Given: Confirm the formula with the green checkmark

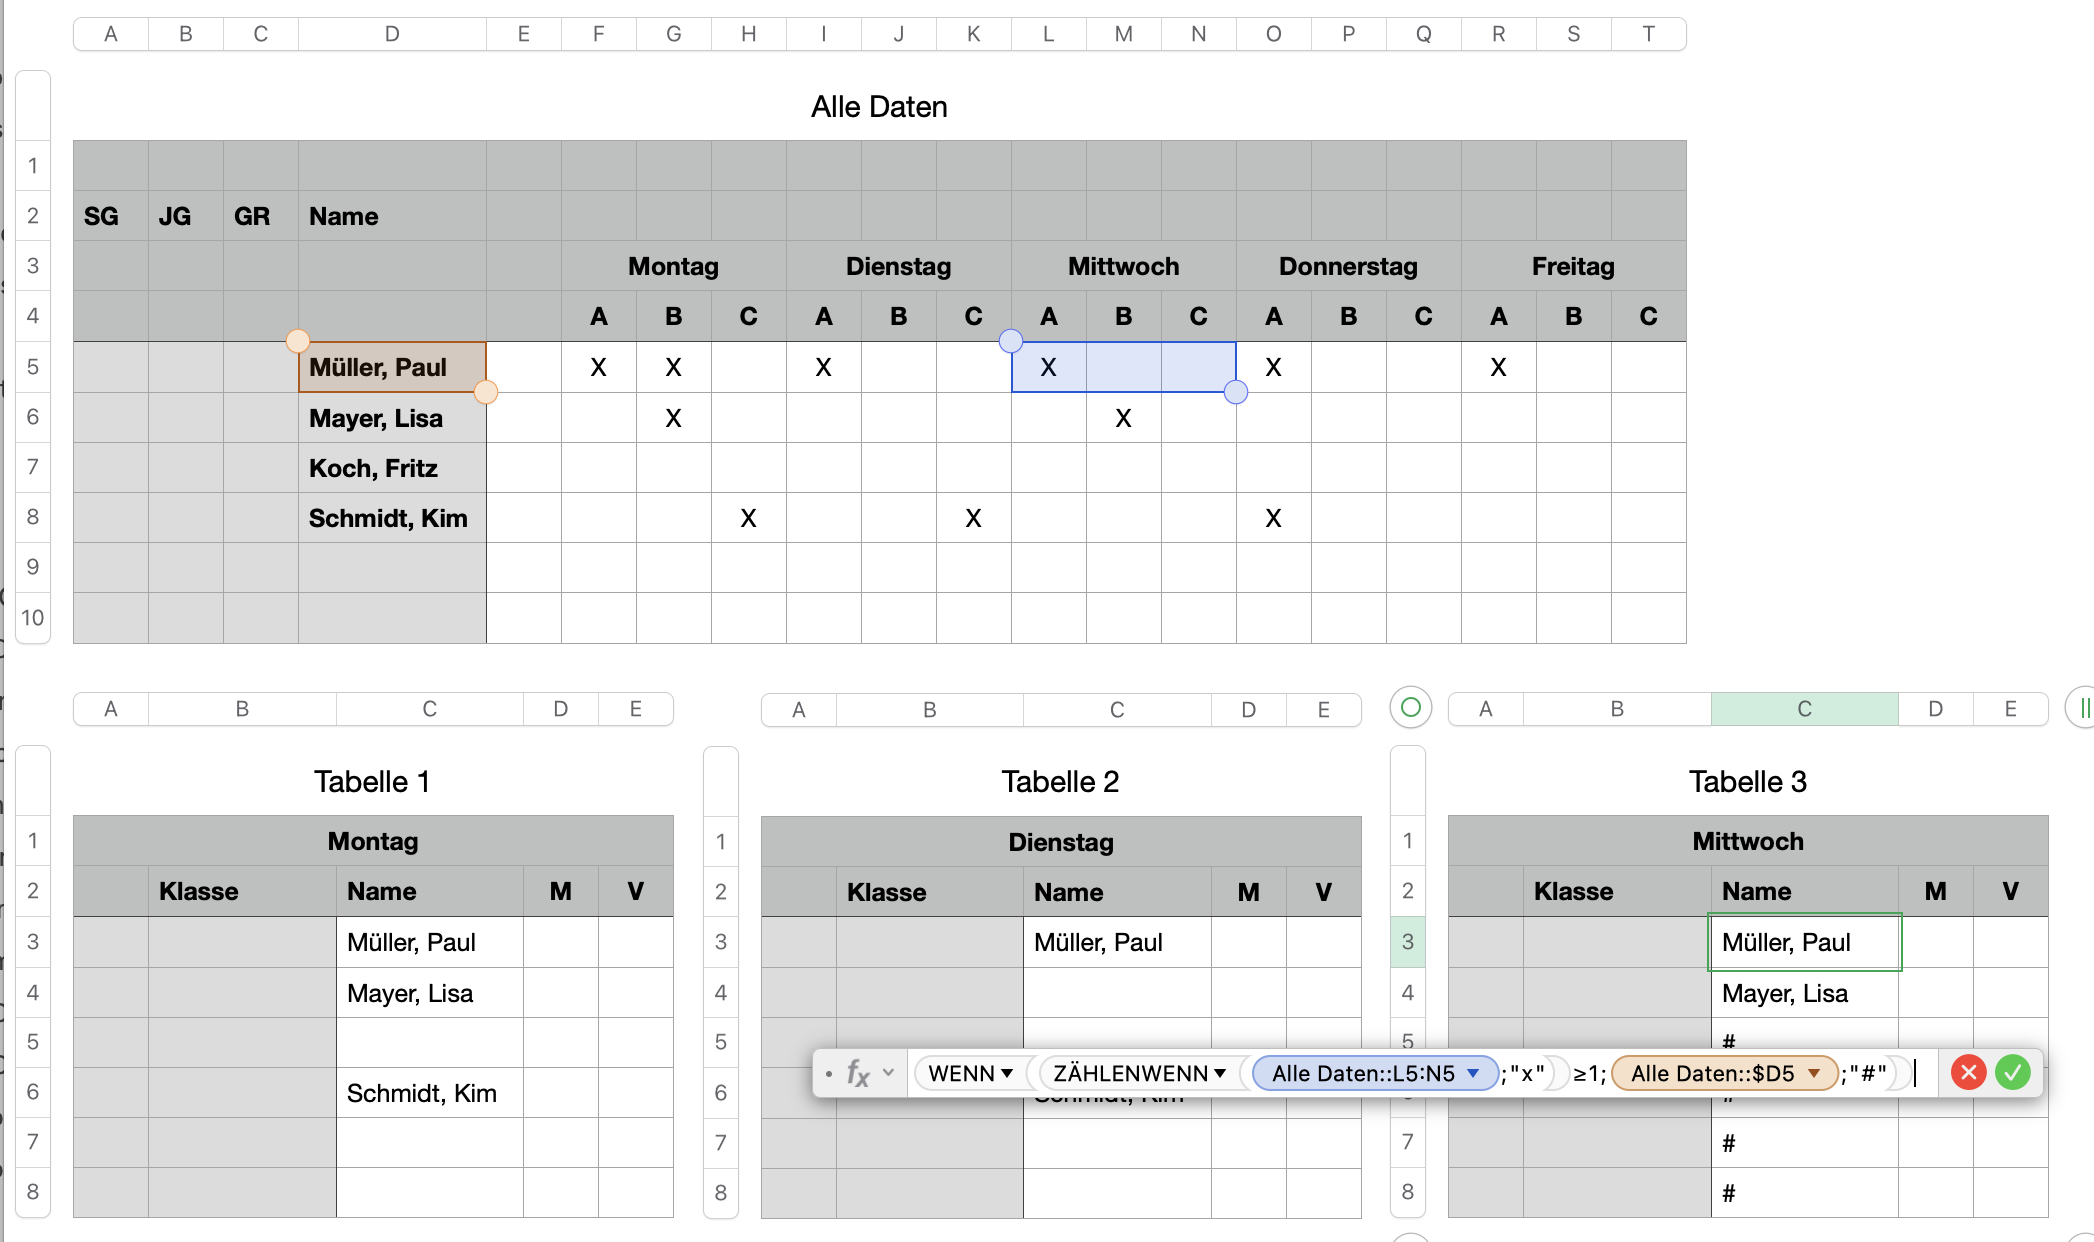Looking at the screenshot, I should [x=2012, y=1073].
